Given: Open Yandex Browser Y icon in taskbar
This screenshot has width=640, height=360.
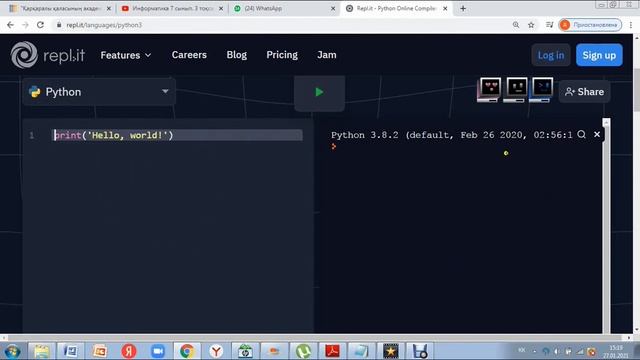Looking at the screenshot, I should [x=216, y=351].
